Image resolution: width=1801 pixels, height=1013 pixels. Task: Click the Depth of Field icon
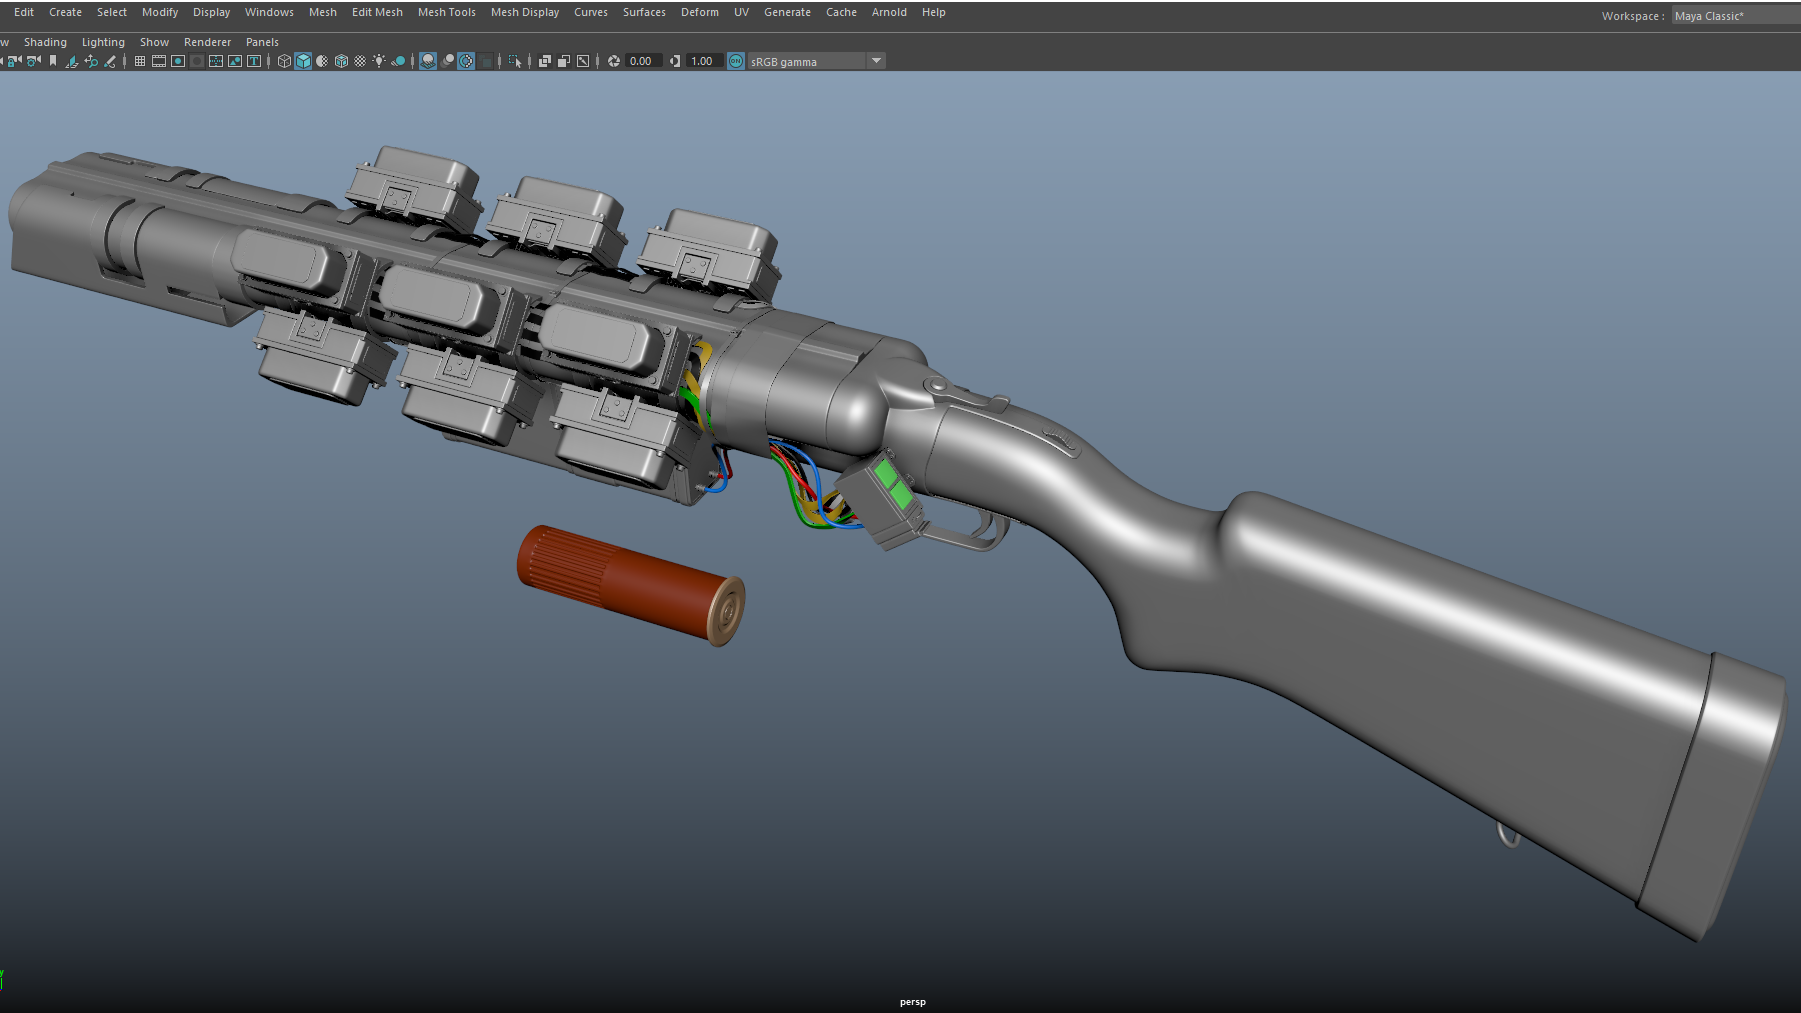click(486, 61)
